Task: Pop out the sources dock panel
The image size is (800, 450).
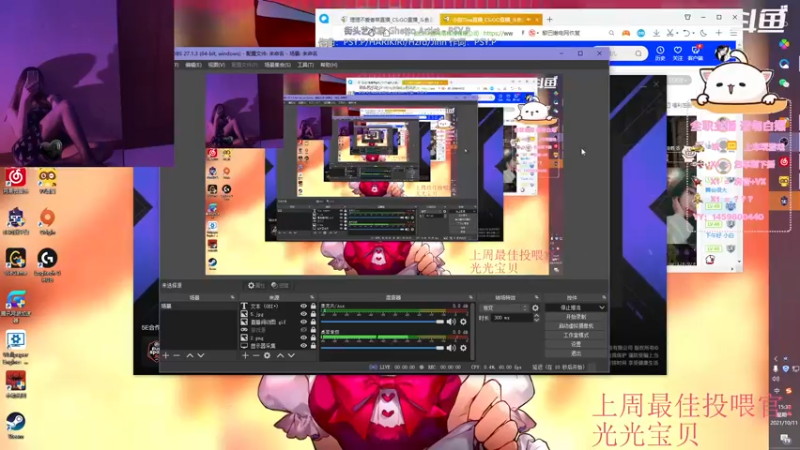Action: (312, 297)
